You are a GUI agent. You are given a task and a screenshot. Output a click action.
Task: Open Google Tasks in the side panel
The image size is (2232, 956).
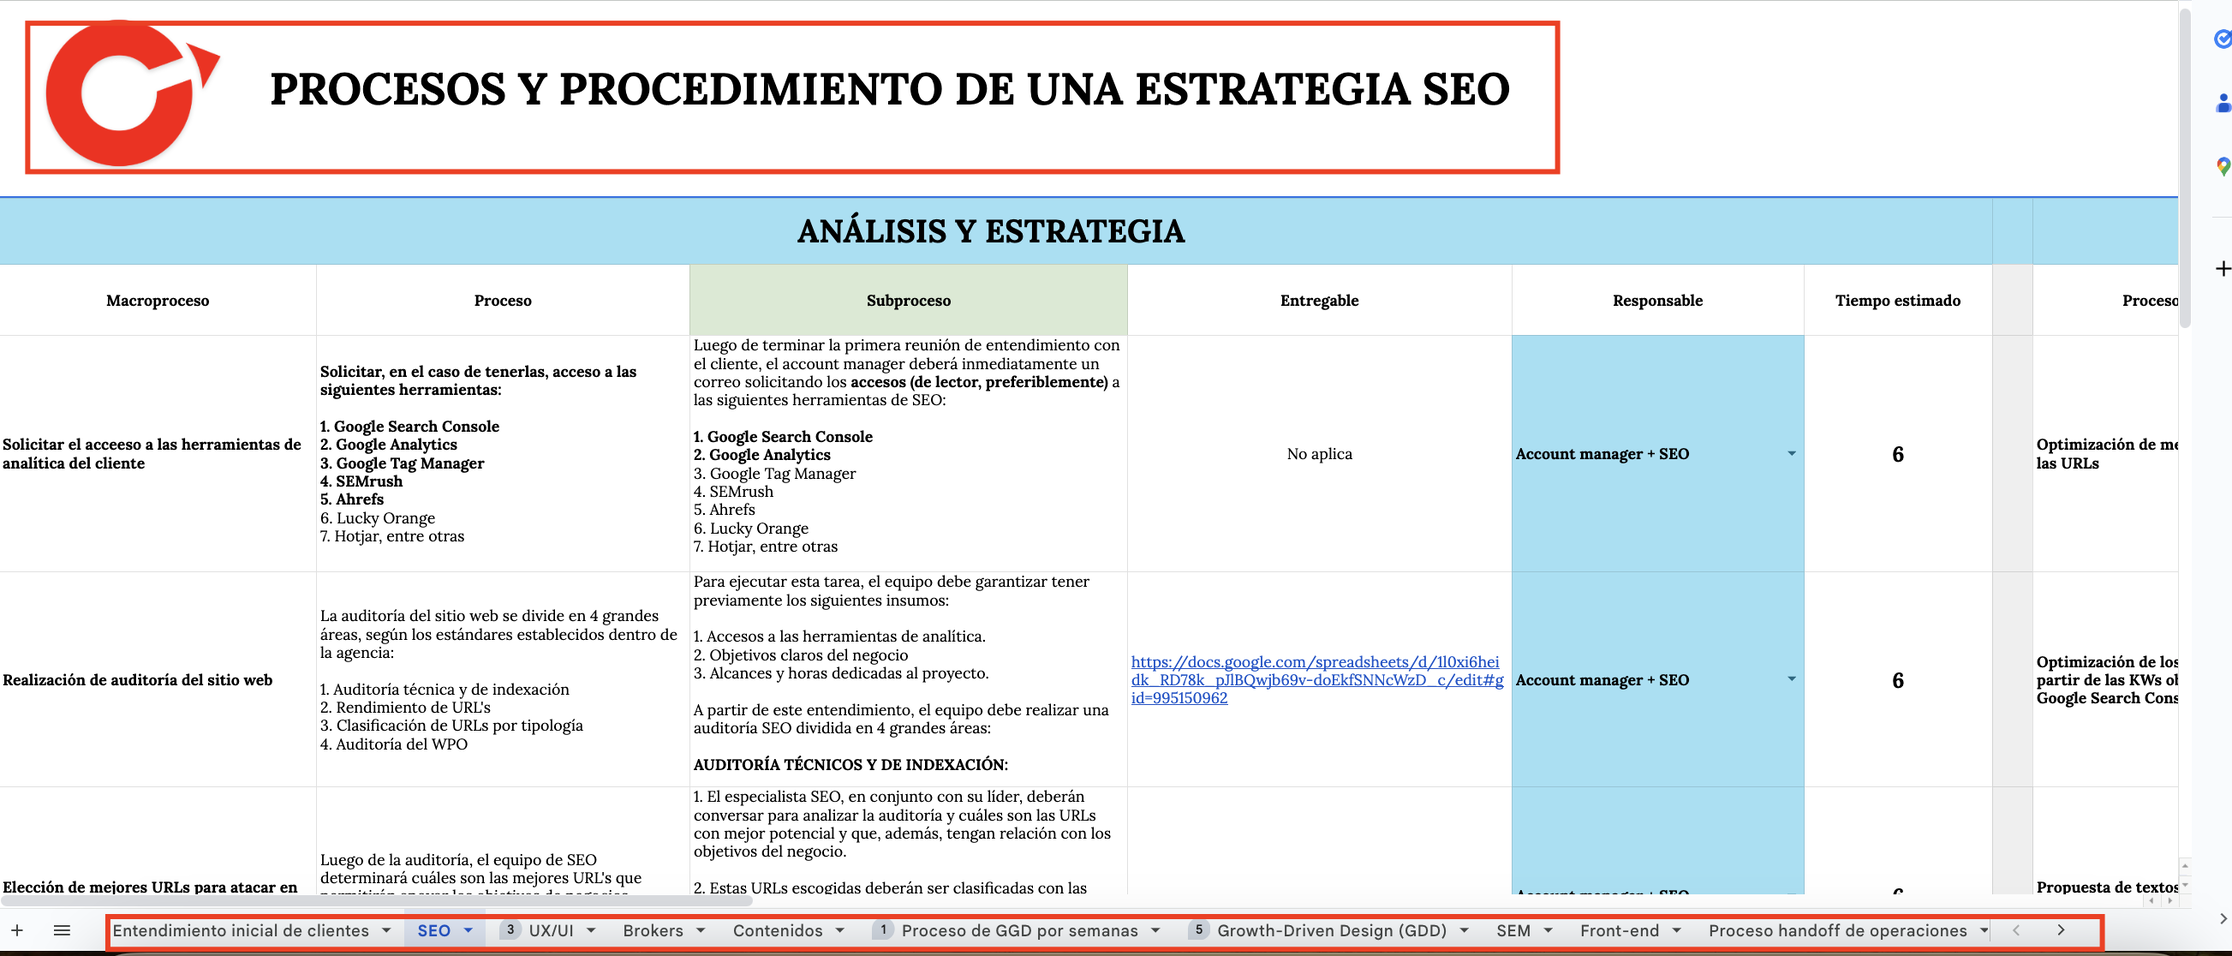click(2222, 39)
